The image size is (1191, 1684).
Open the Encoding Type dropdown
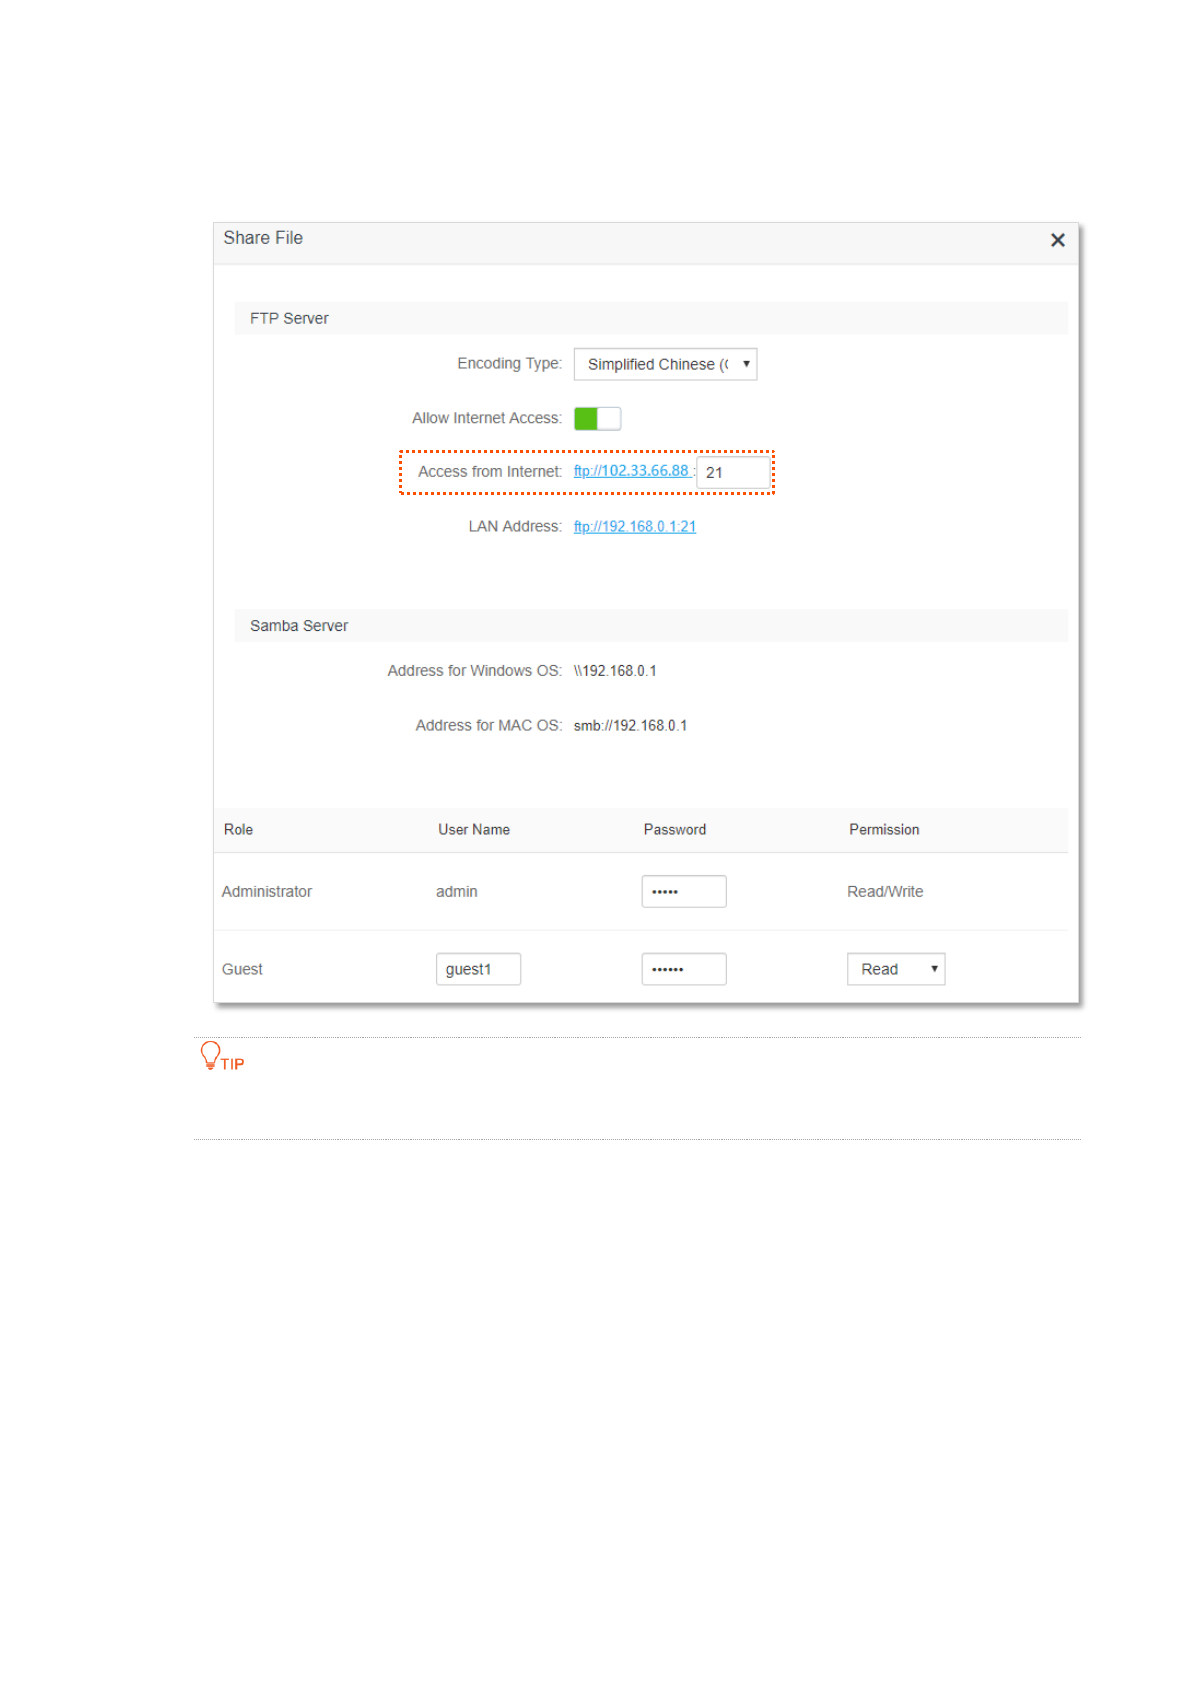[665, 364]
